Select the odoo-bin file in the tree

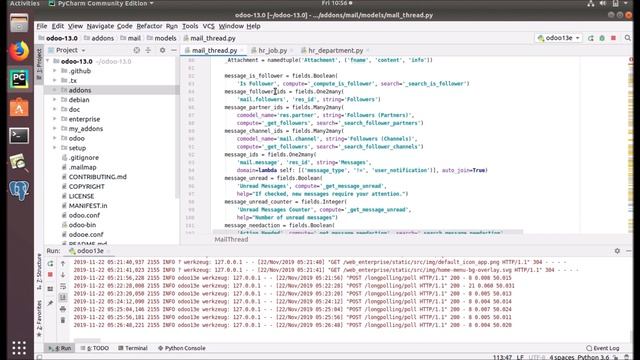tap(82, 225)
